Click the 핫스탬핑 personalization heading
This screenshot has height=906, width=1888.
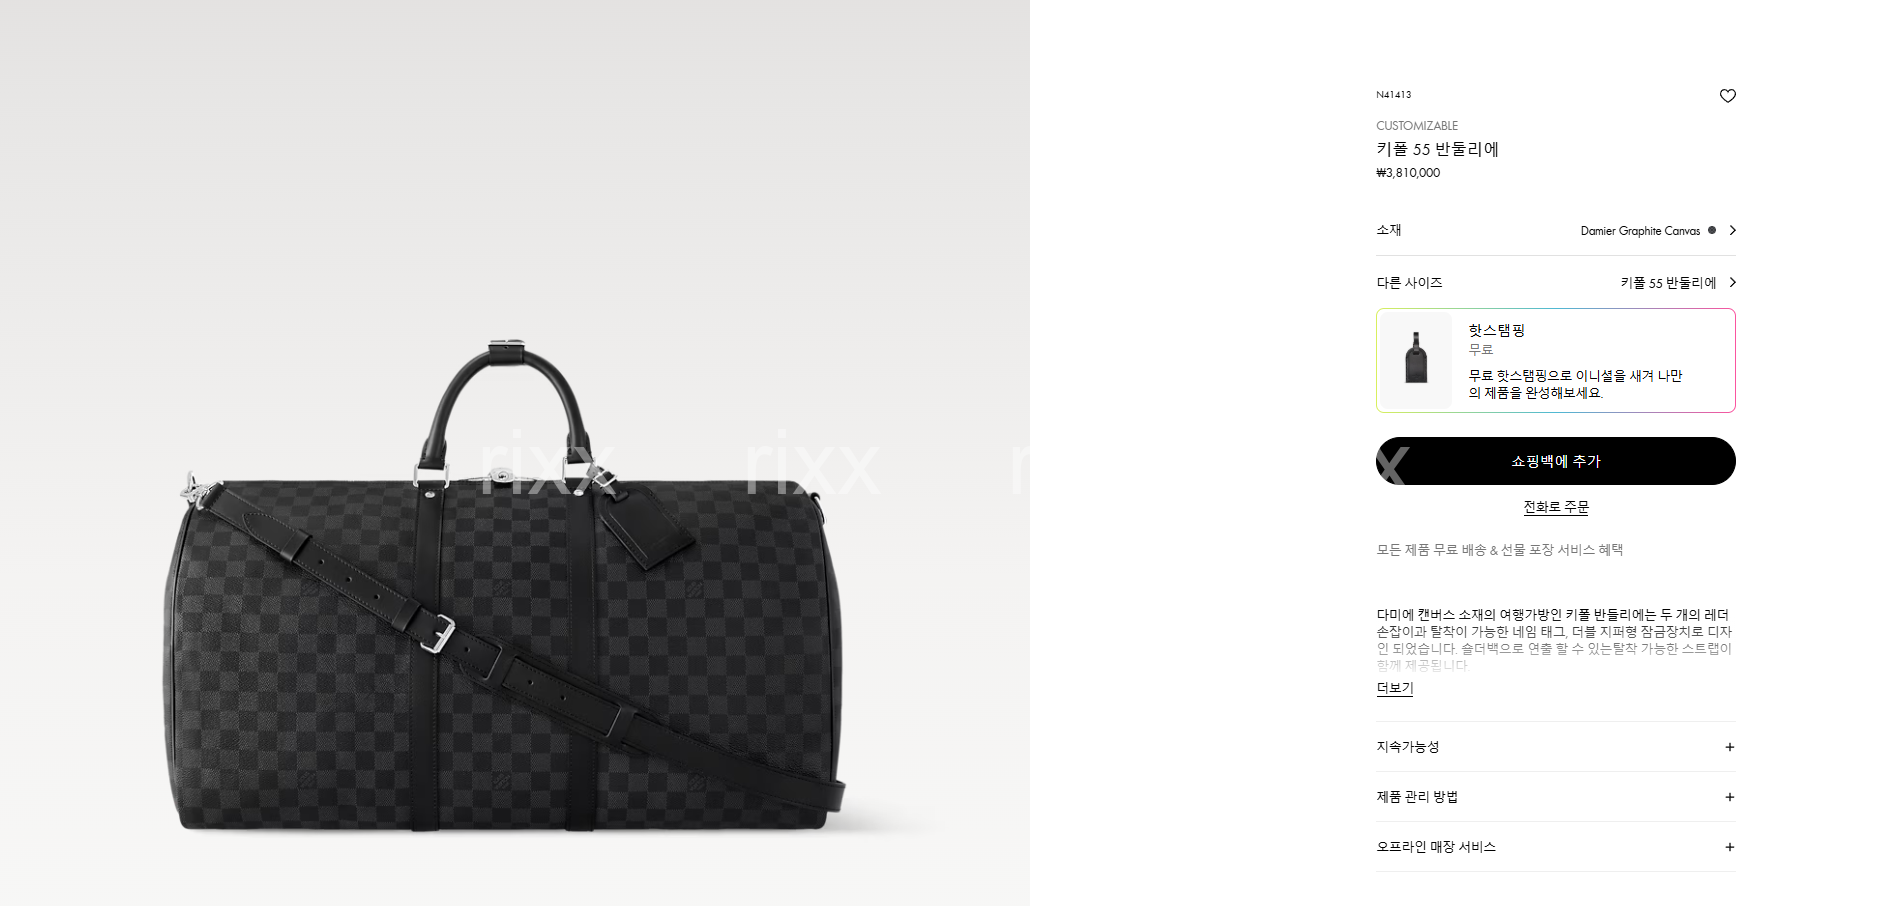pos(1496,330)
